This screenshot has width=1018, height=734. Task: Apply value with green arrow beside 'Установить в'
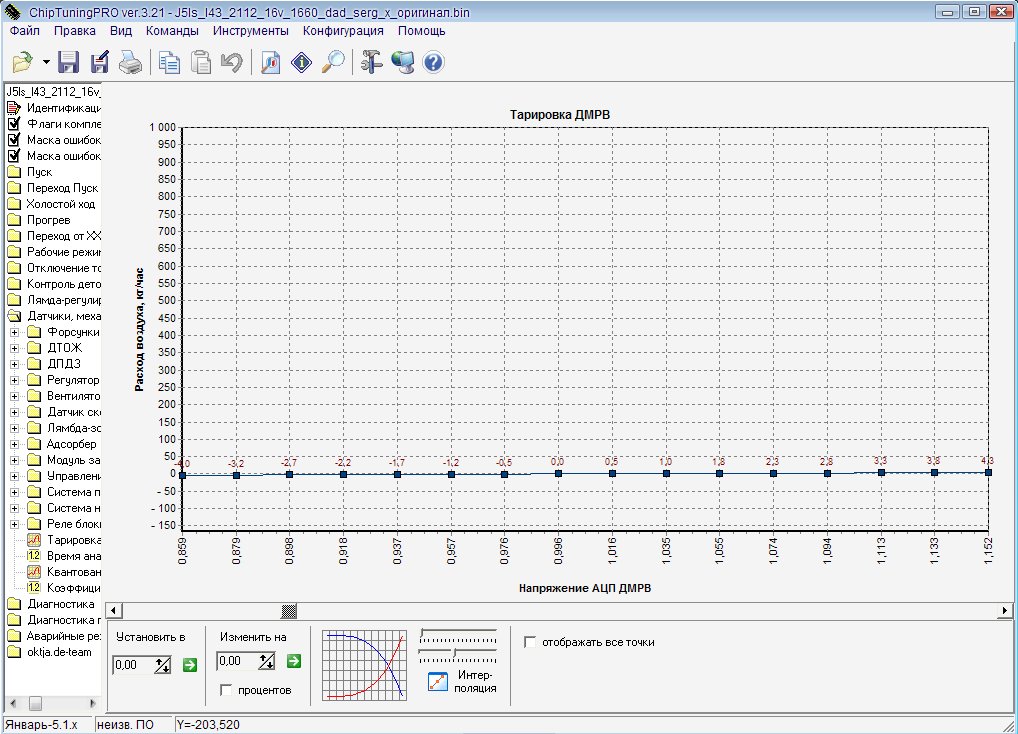[190, 664]
